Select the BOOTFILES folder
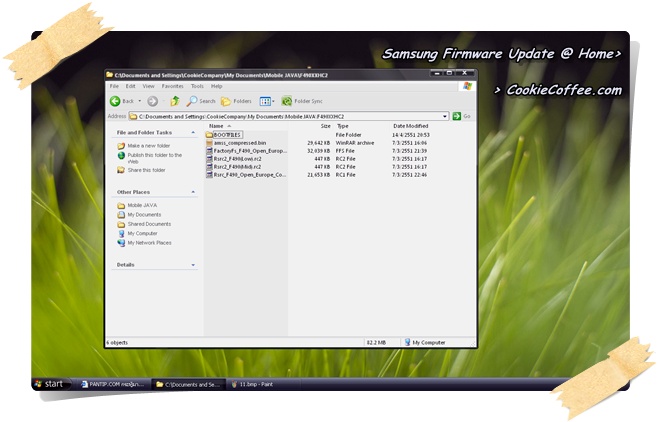The image size is (661, 422). click(x=227, y=135)
